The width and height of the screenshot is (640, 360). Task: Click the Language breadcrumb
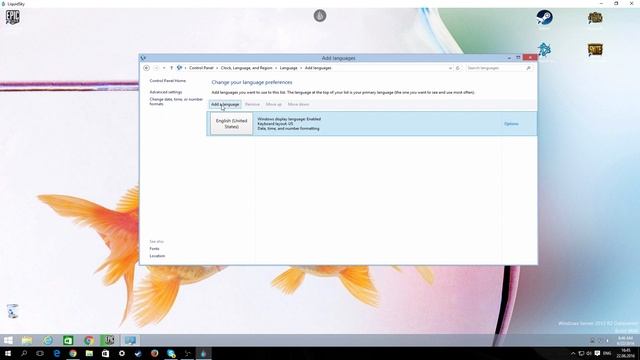289,68
